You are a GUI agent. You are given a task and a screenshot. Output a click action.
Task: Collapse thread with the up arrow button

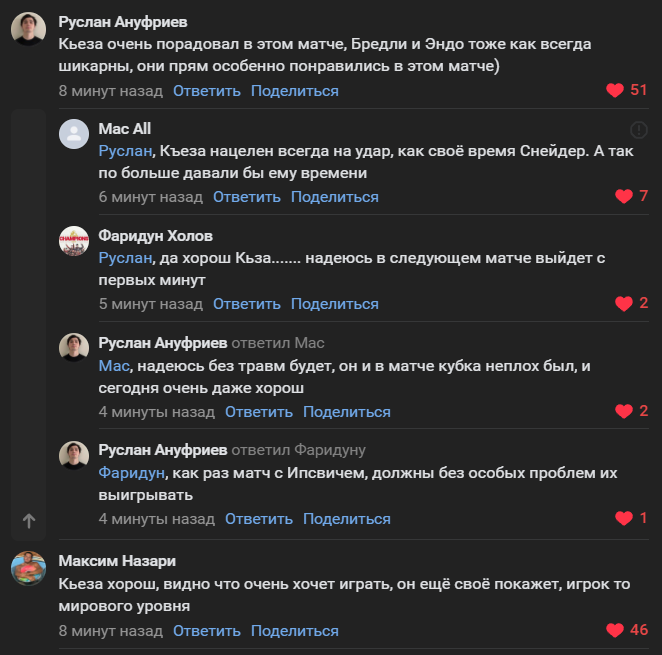[x=29, y=521]
